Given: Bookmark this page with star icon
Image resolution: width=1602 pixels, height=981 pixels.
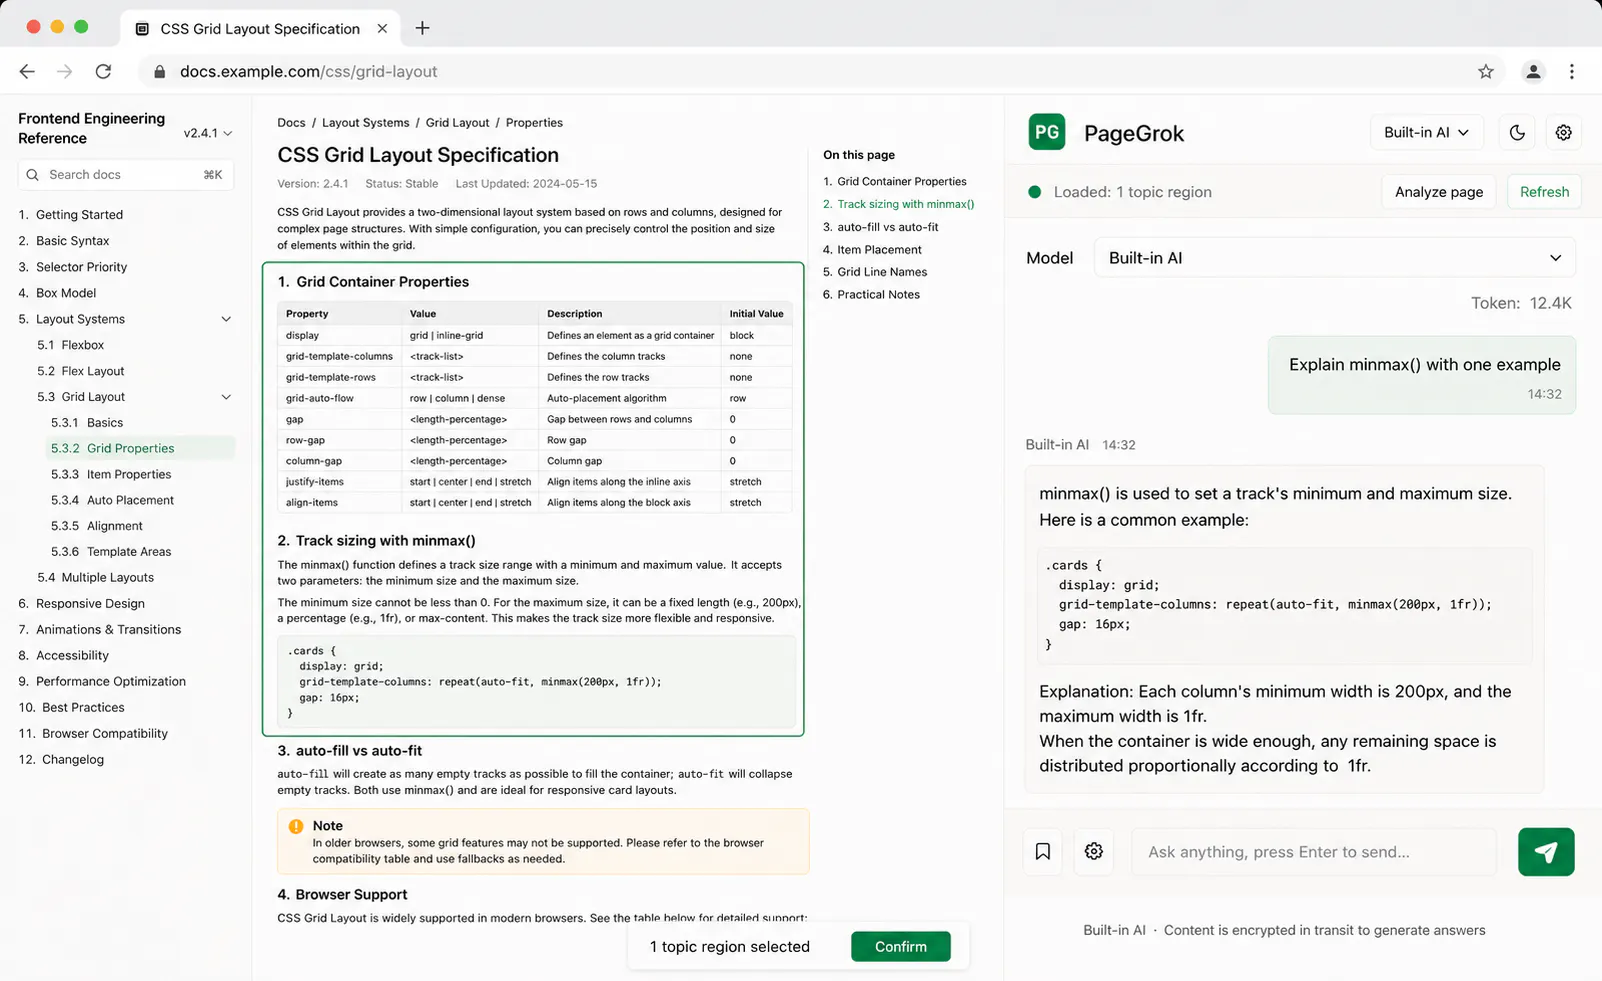Looking at the screenshot, I should click(x=1486, y=71).
